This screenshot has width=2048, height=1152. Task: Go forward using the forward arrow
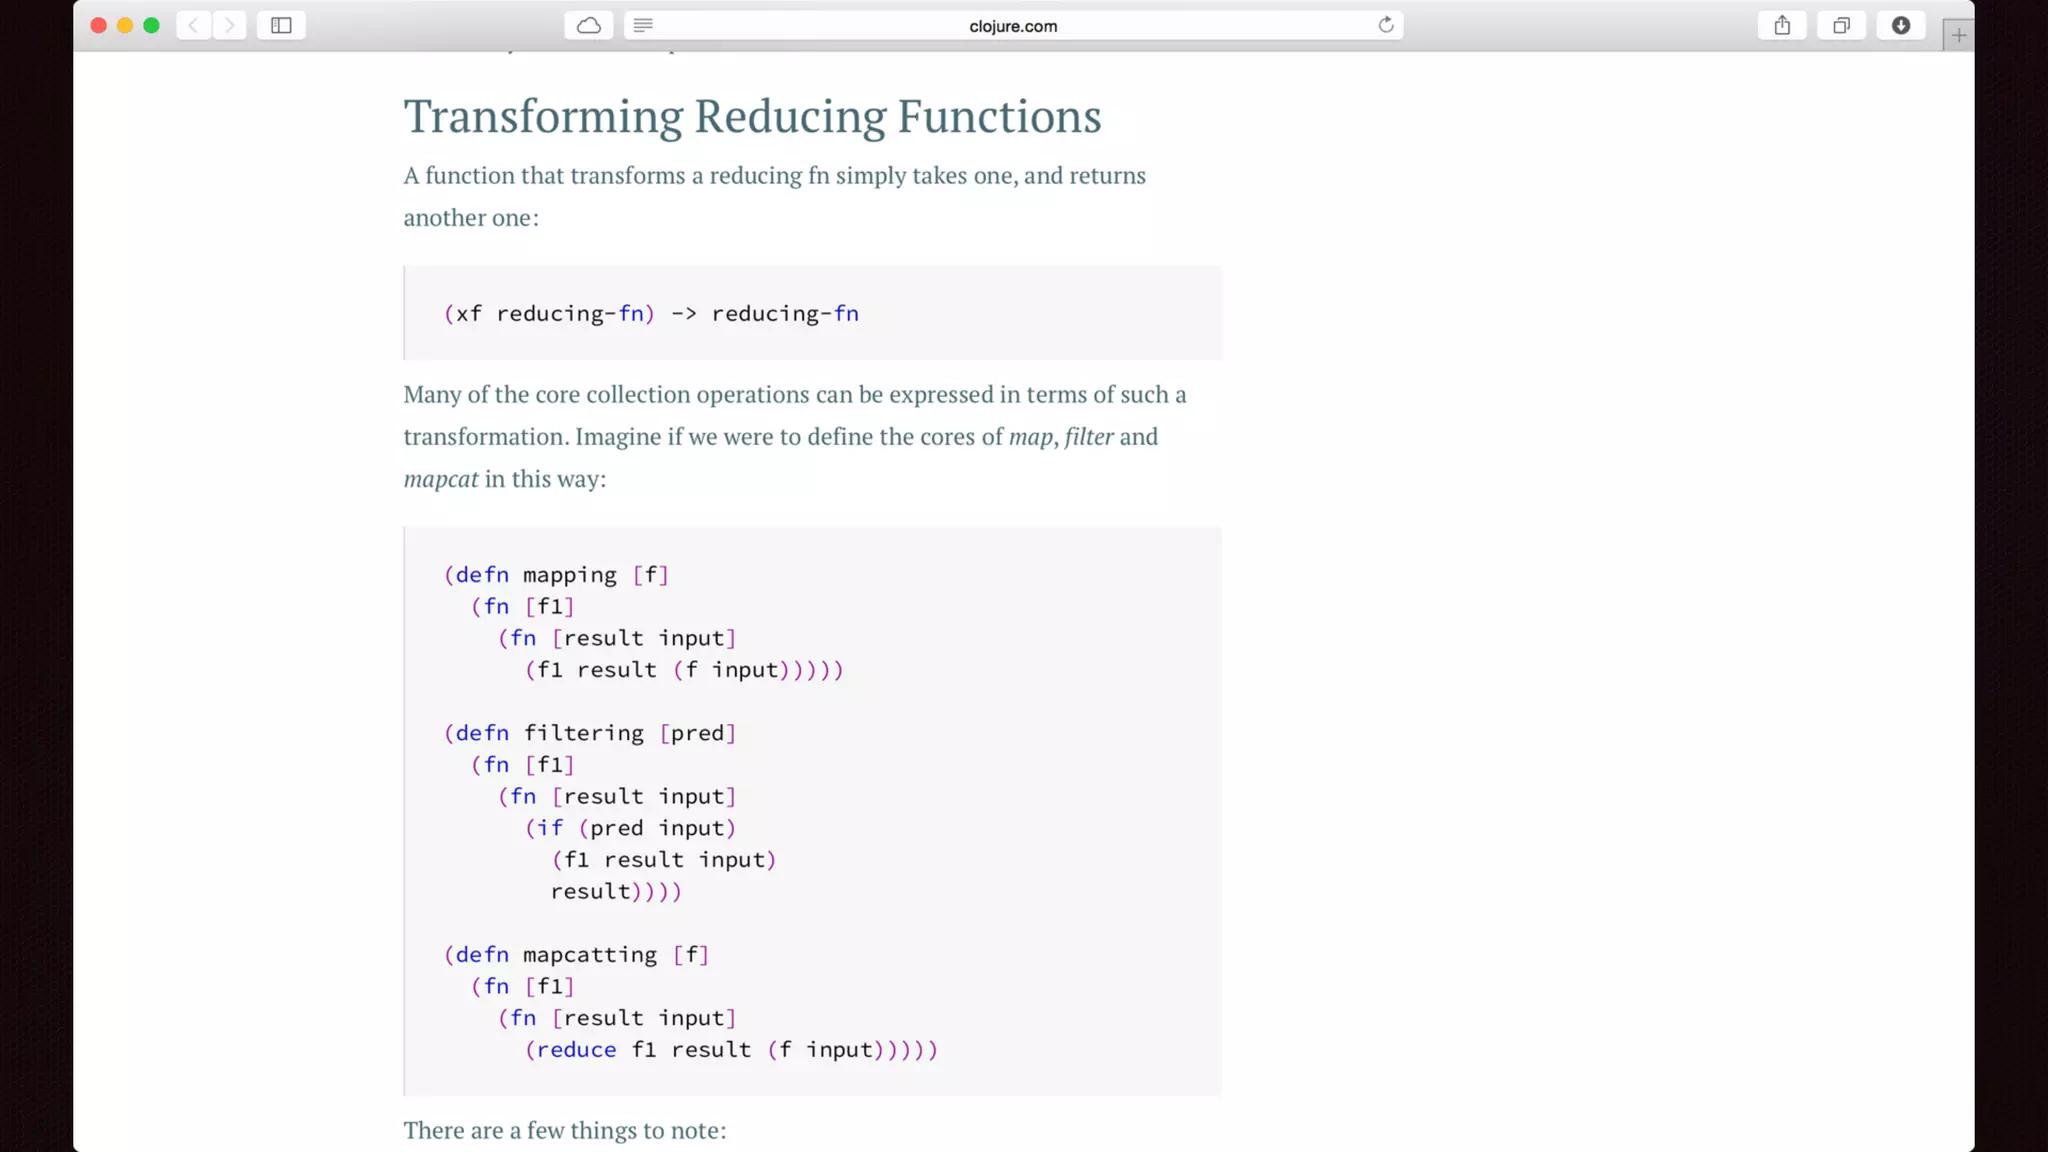click(x=229, y=26)
